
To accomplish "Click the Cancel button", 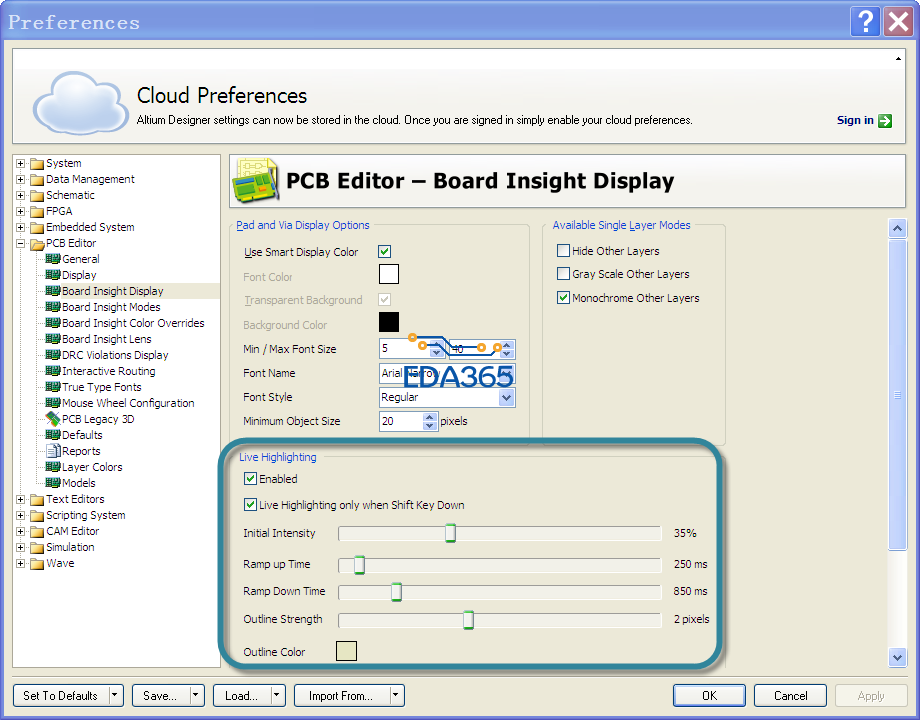I will point(790,695).
